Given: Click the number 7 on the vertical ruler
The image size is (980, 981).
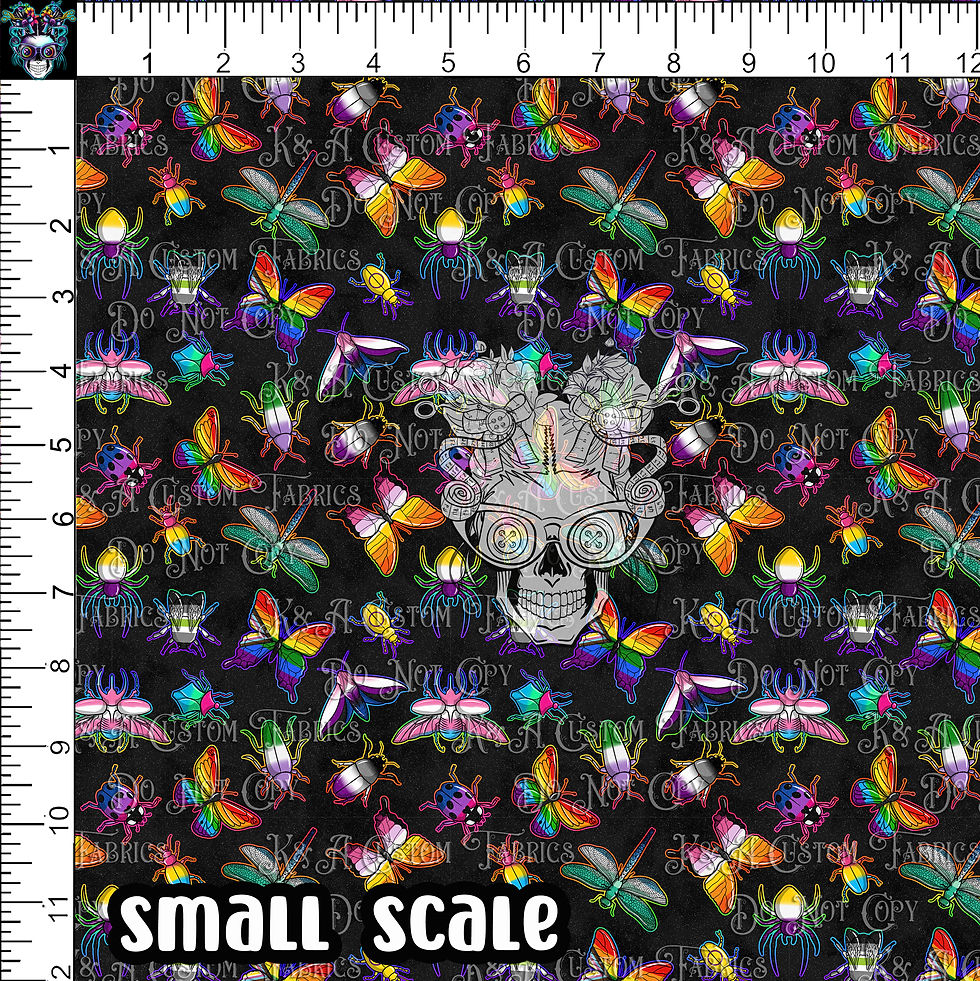Looking at the screenshot, I should [x=63, y=592].
